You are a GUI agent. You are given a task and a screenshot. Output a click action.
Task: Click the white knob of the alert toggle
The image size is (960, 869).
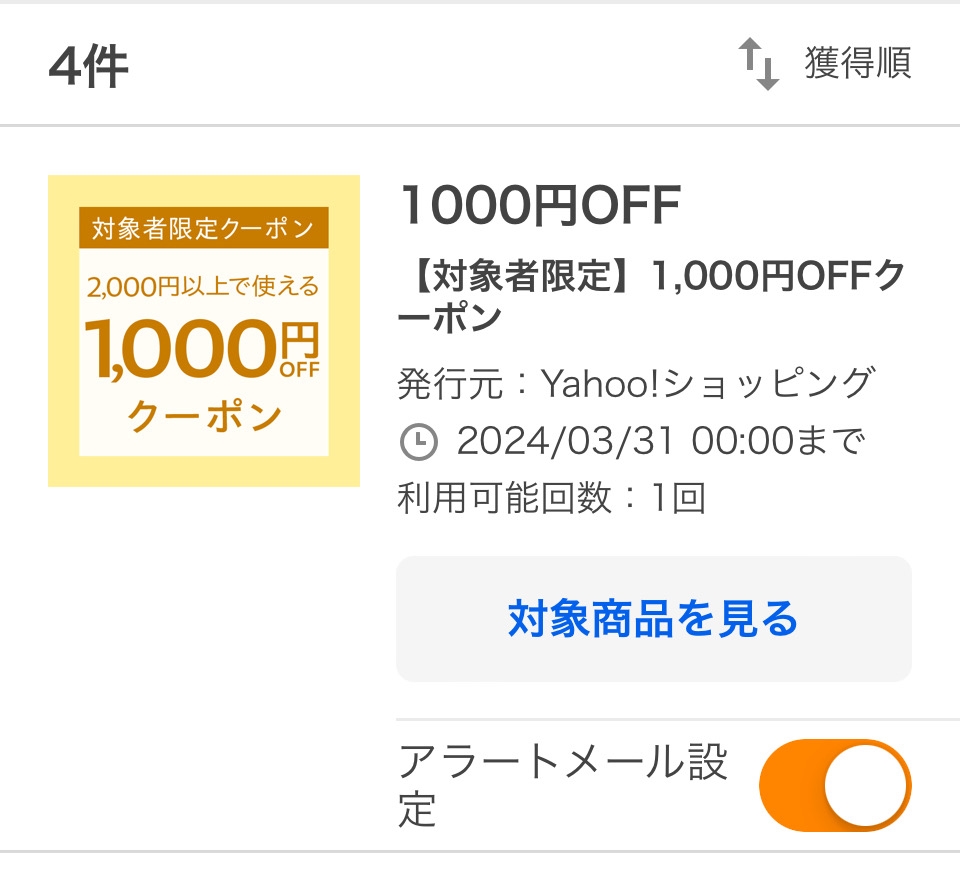[x=867, y=785]
